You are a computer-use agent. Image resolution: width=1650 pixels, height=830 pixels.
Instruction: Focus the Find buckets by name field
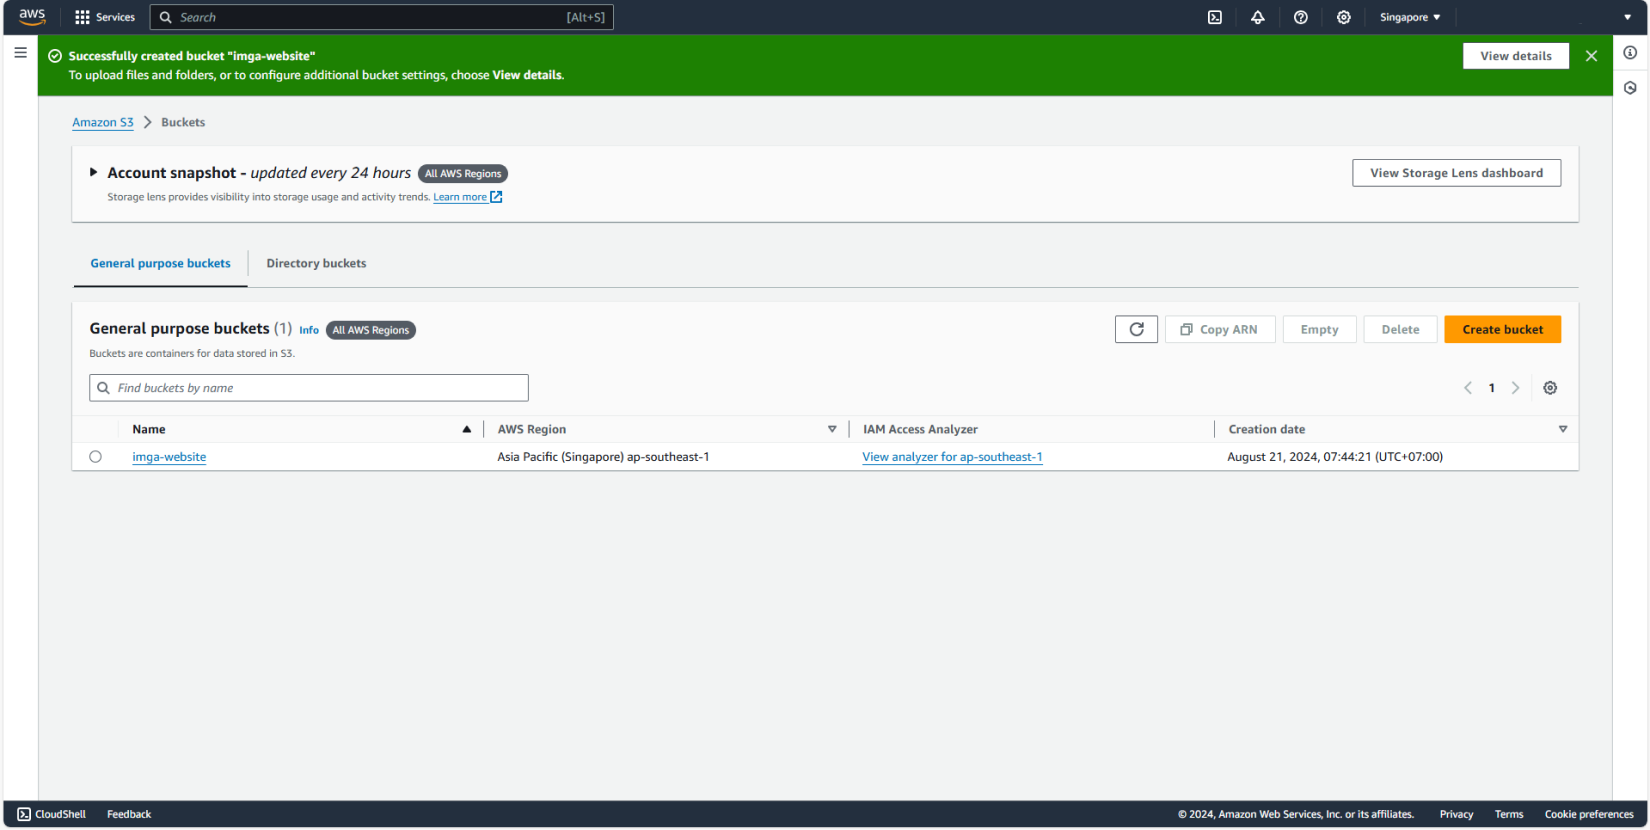click(x=309, y=388)
